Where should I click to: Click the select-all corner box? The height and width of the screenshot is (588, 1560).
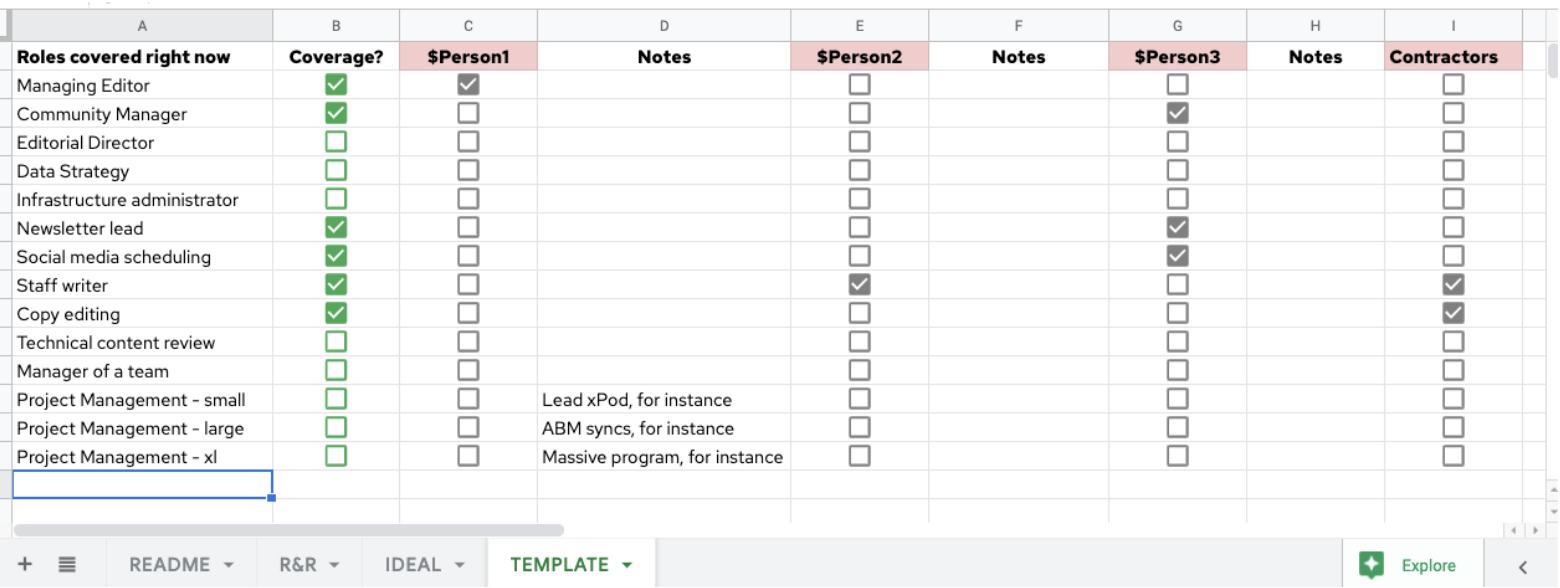pos(6,25)
